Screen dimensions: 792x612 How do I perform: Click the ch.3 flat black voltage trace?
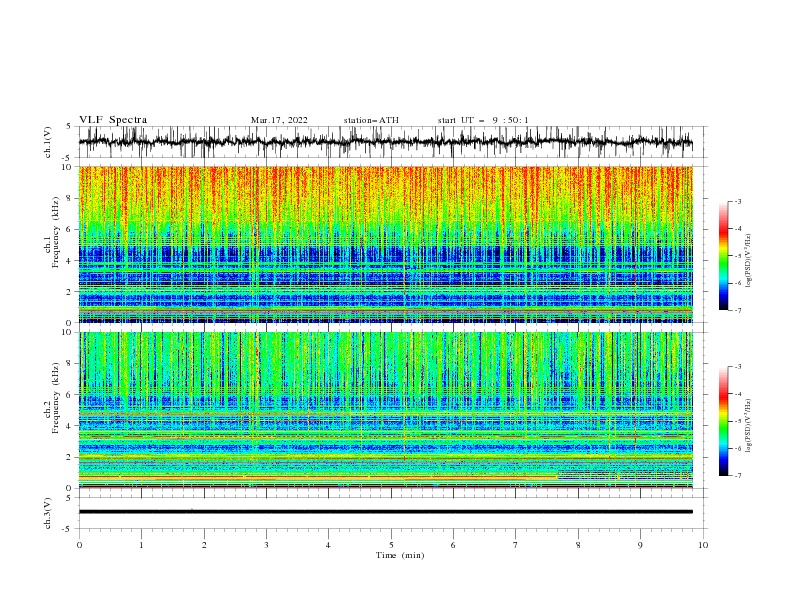tap(385, 512)
